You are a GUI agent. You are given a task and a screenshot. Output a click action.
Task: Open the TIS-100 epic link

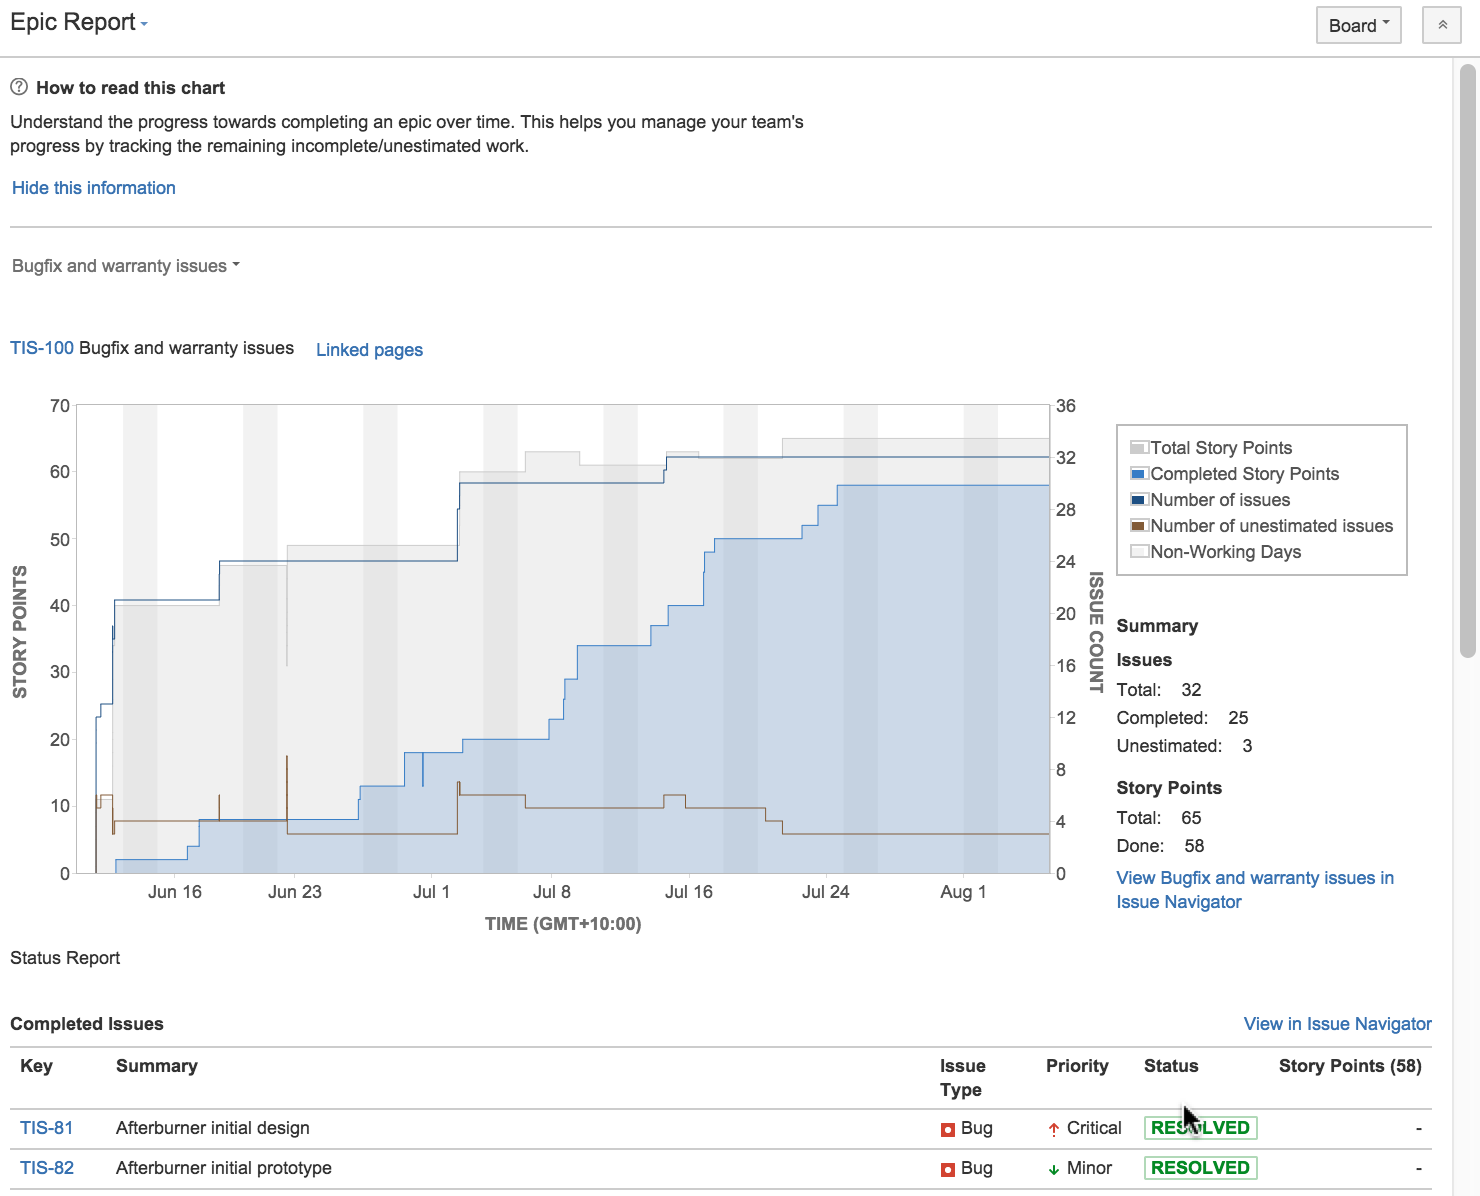pos(42,348)
